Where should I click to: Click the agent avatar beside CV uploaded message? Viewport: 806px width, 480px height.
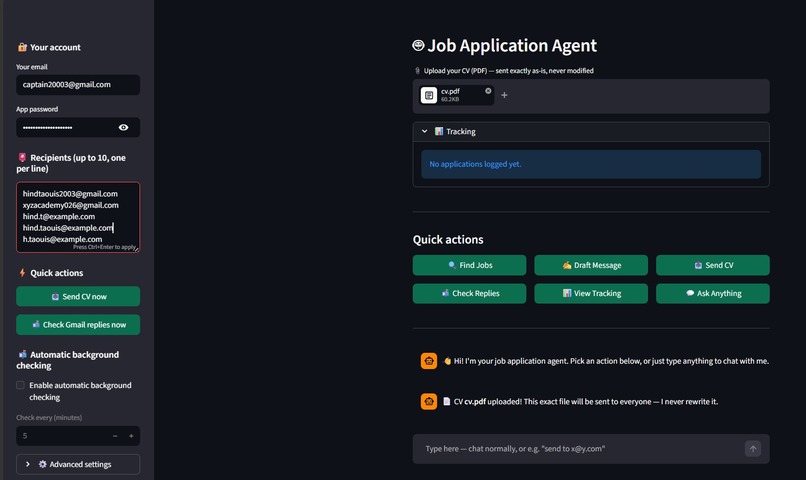(x=429, y=401)
